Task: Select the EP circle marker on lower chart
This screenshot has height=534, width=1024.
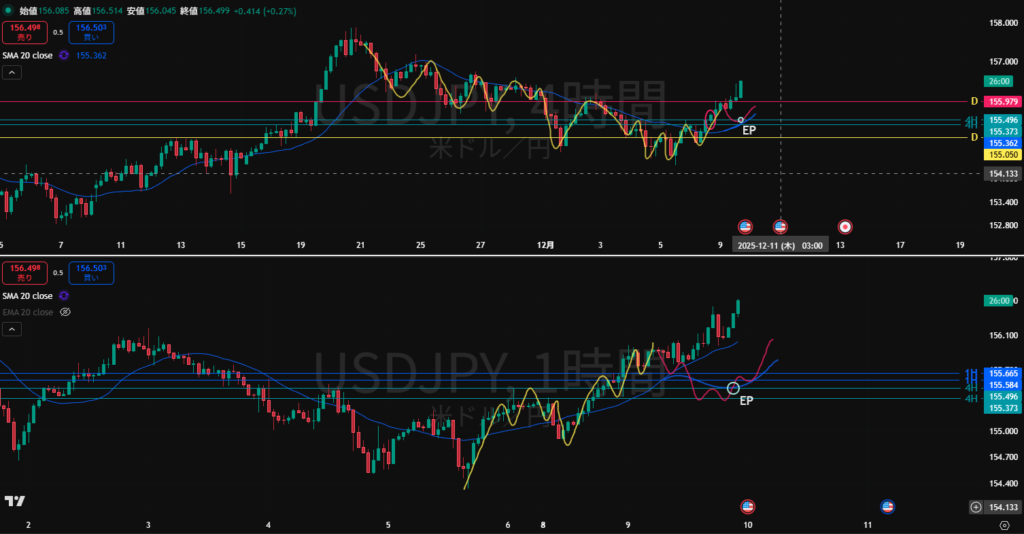Action: (733, 387)
